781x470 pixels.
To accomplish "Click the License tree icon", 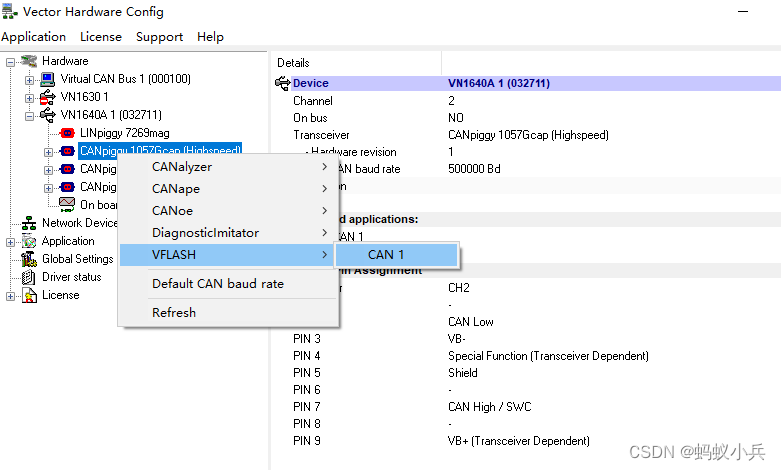I will coord(29,295).
